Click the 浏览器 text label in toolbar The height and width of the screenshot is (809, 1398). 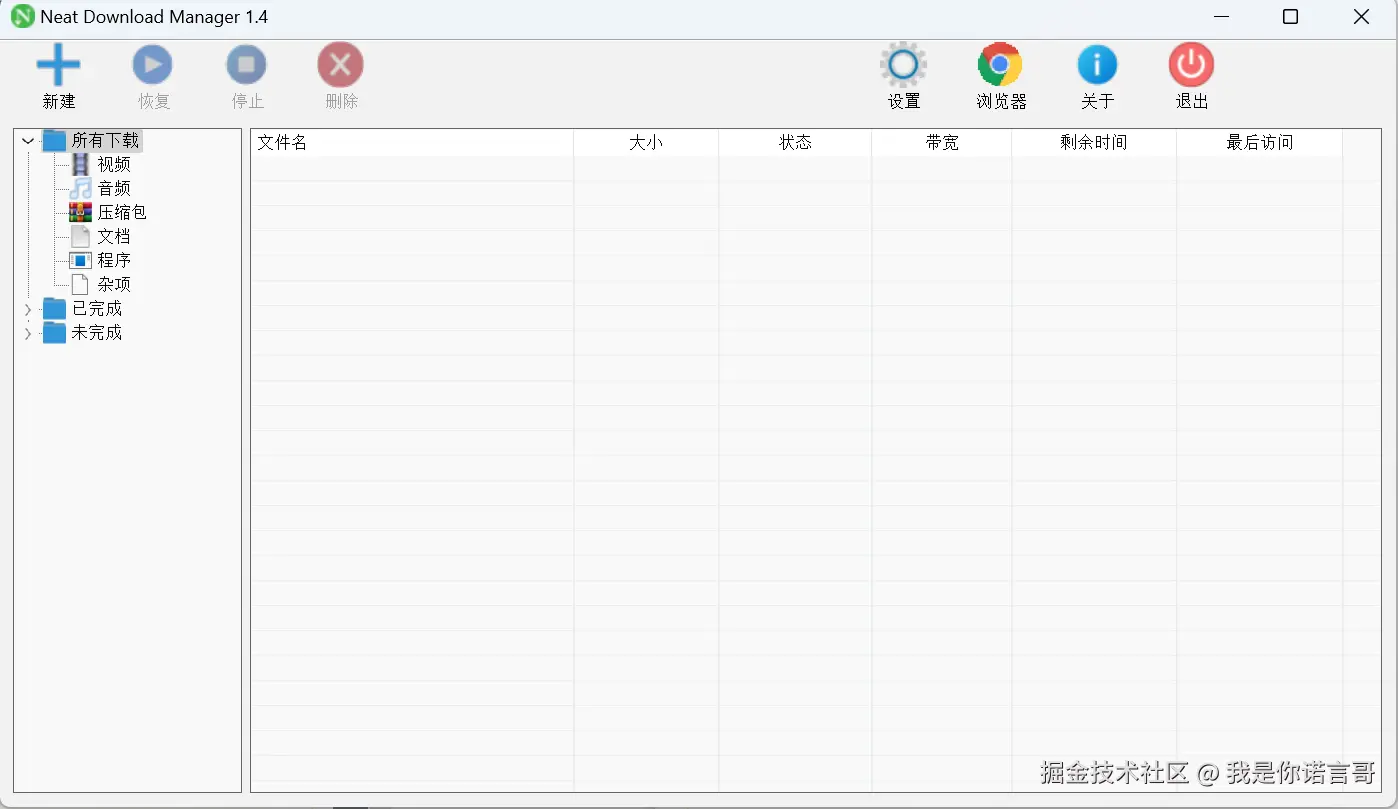(1001, 101)
